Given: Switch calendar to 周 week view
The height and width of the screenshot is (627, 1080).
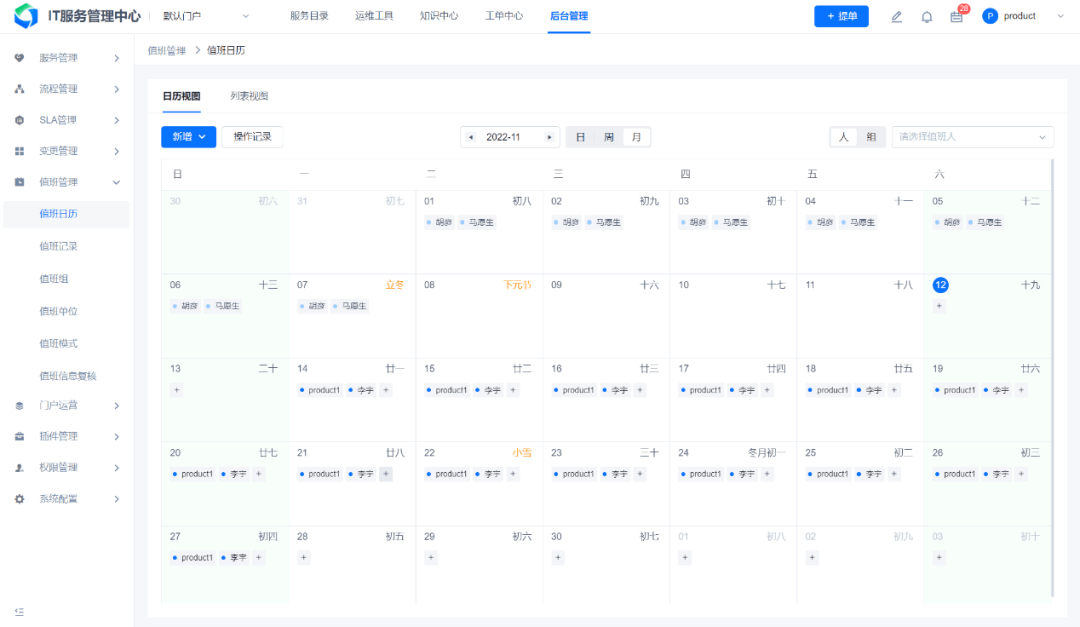Looking at the screenshot, I should (x=609, y=137).
